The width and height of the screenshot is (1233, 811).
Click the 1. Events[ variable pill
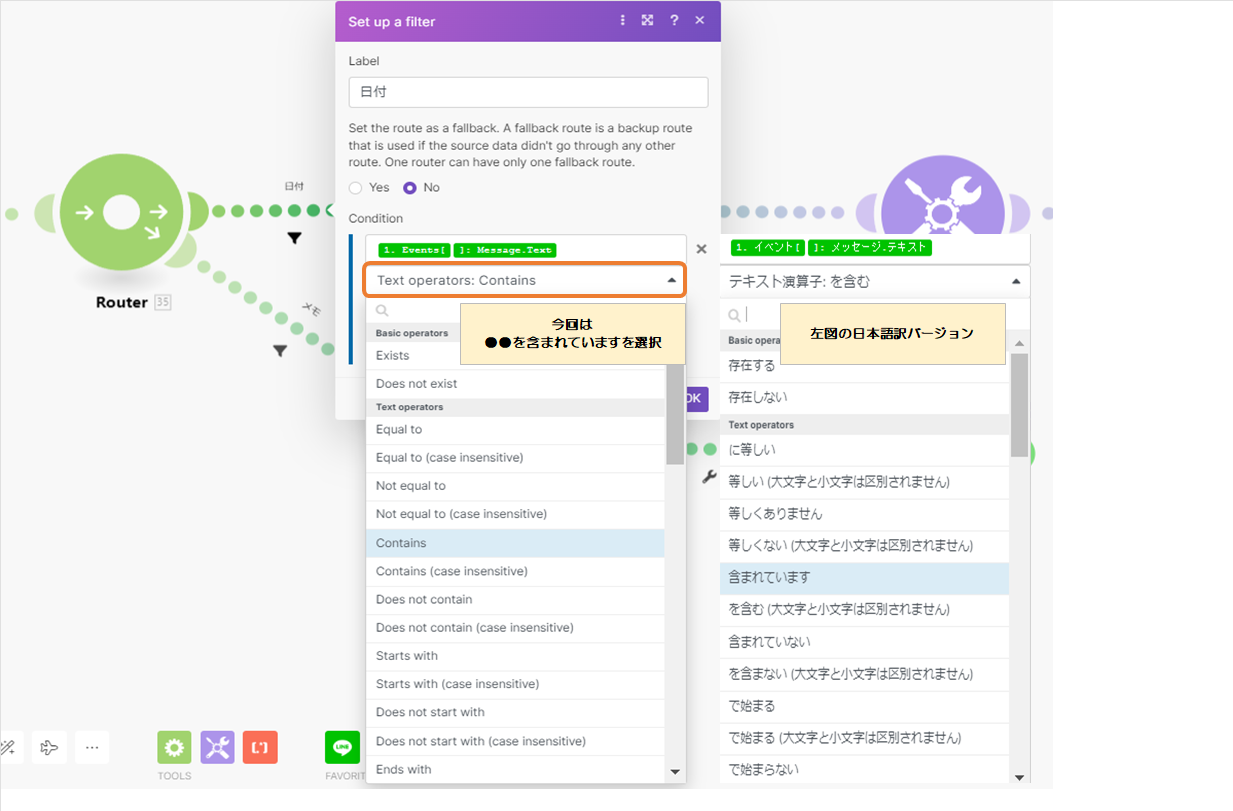[x=414, y=250]
